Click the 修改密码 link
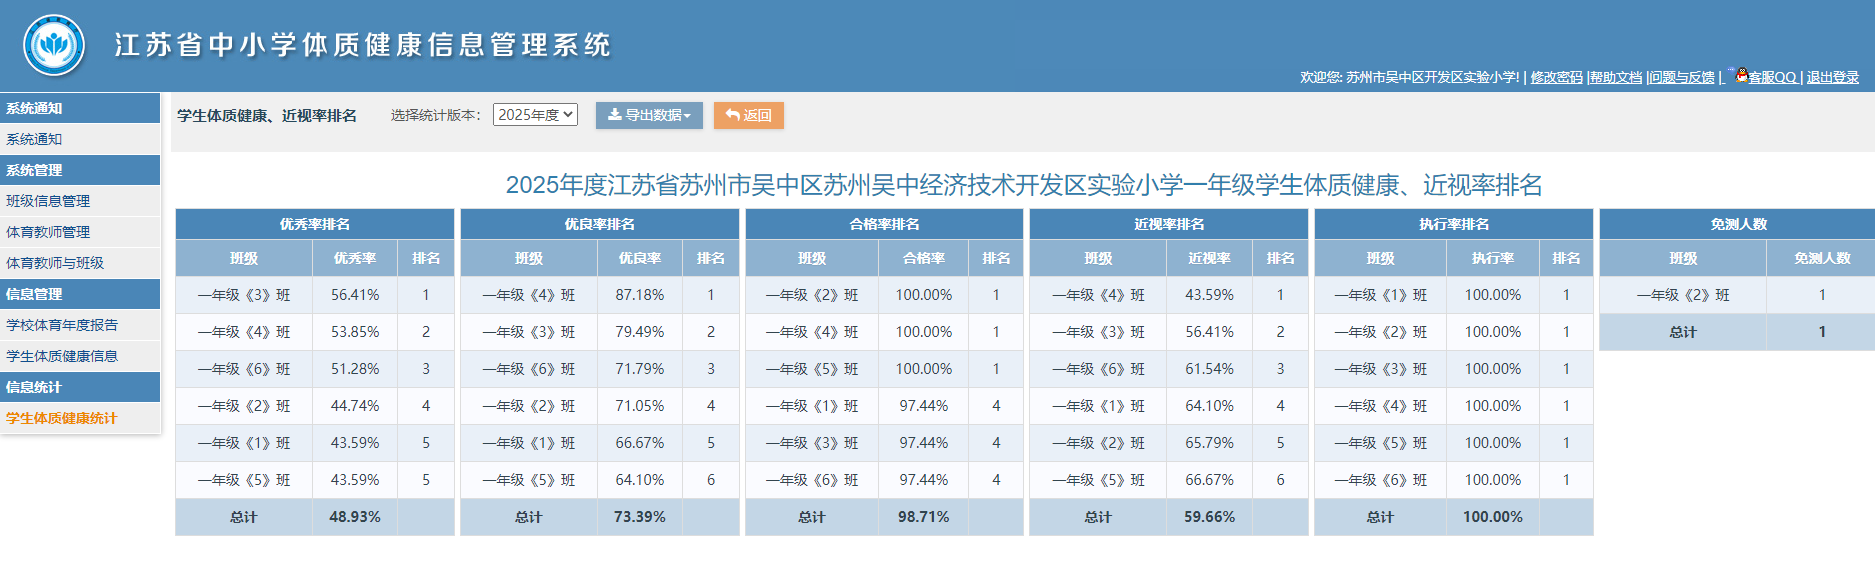This screenshot has height=581, width=1875. [1556, 77]
